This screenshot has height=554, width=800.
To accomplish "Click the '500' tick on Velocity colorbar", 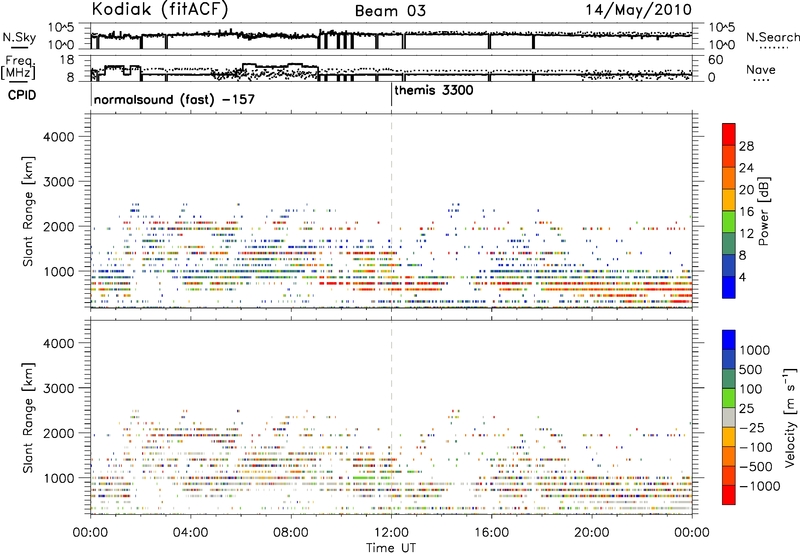I will [751, 369].
